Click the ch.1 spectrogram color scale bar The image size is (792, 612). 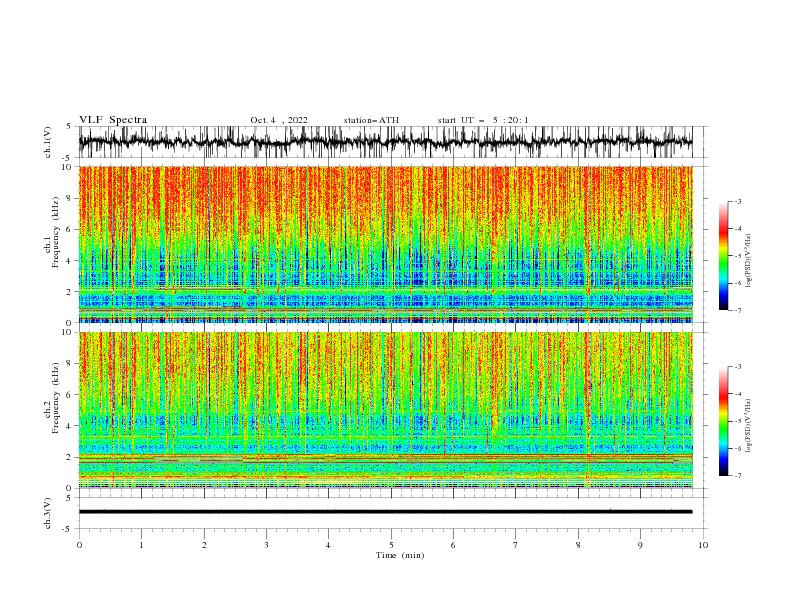click(723, 256)
